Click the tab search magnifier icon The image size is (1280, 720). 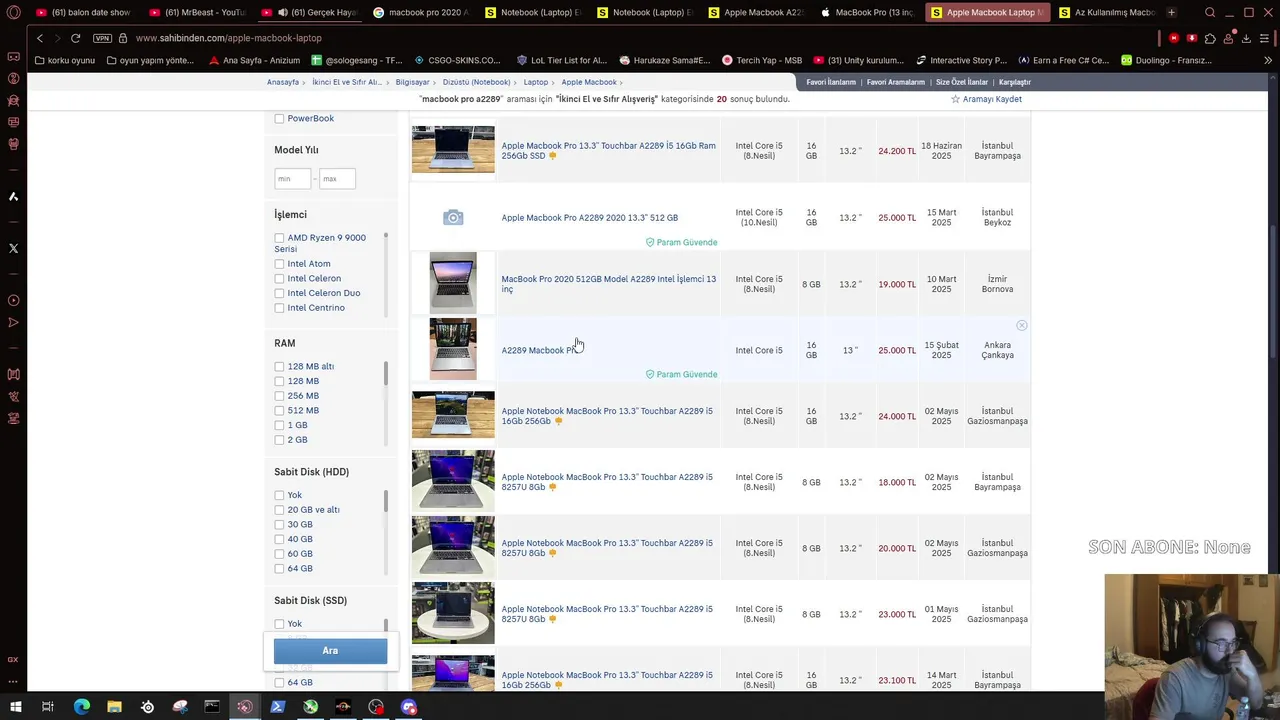pyautogui.click(x=1210, y=13)
